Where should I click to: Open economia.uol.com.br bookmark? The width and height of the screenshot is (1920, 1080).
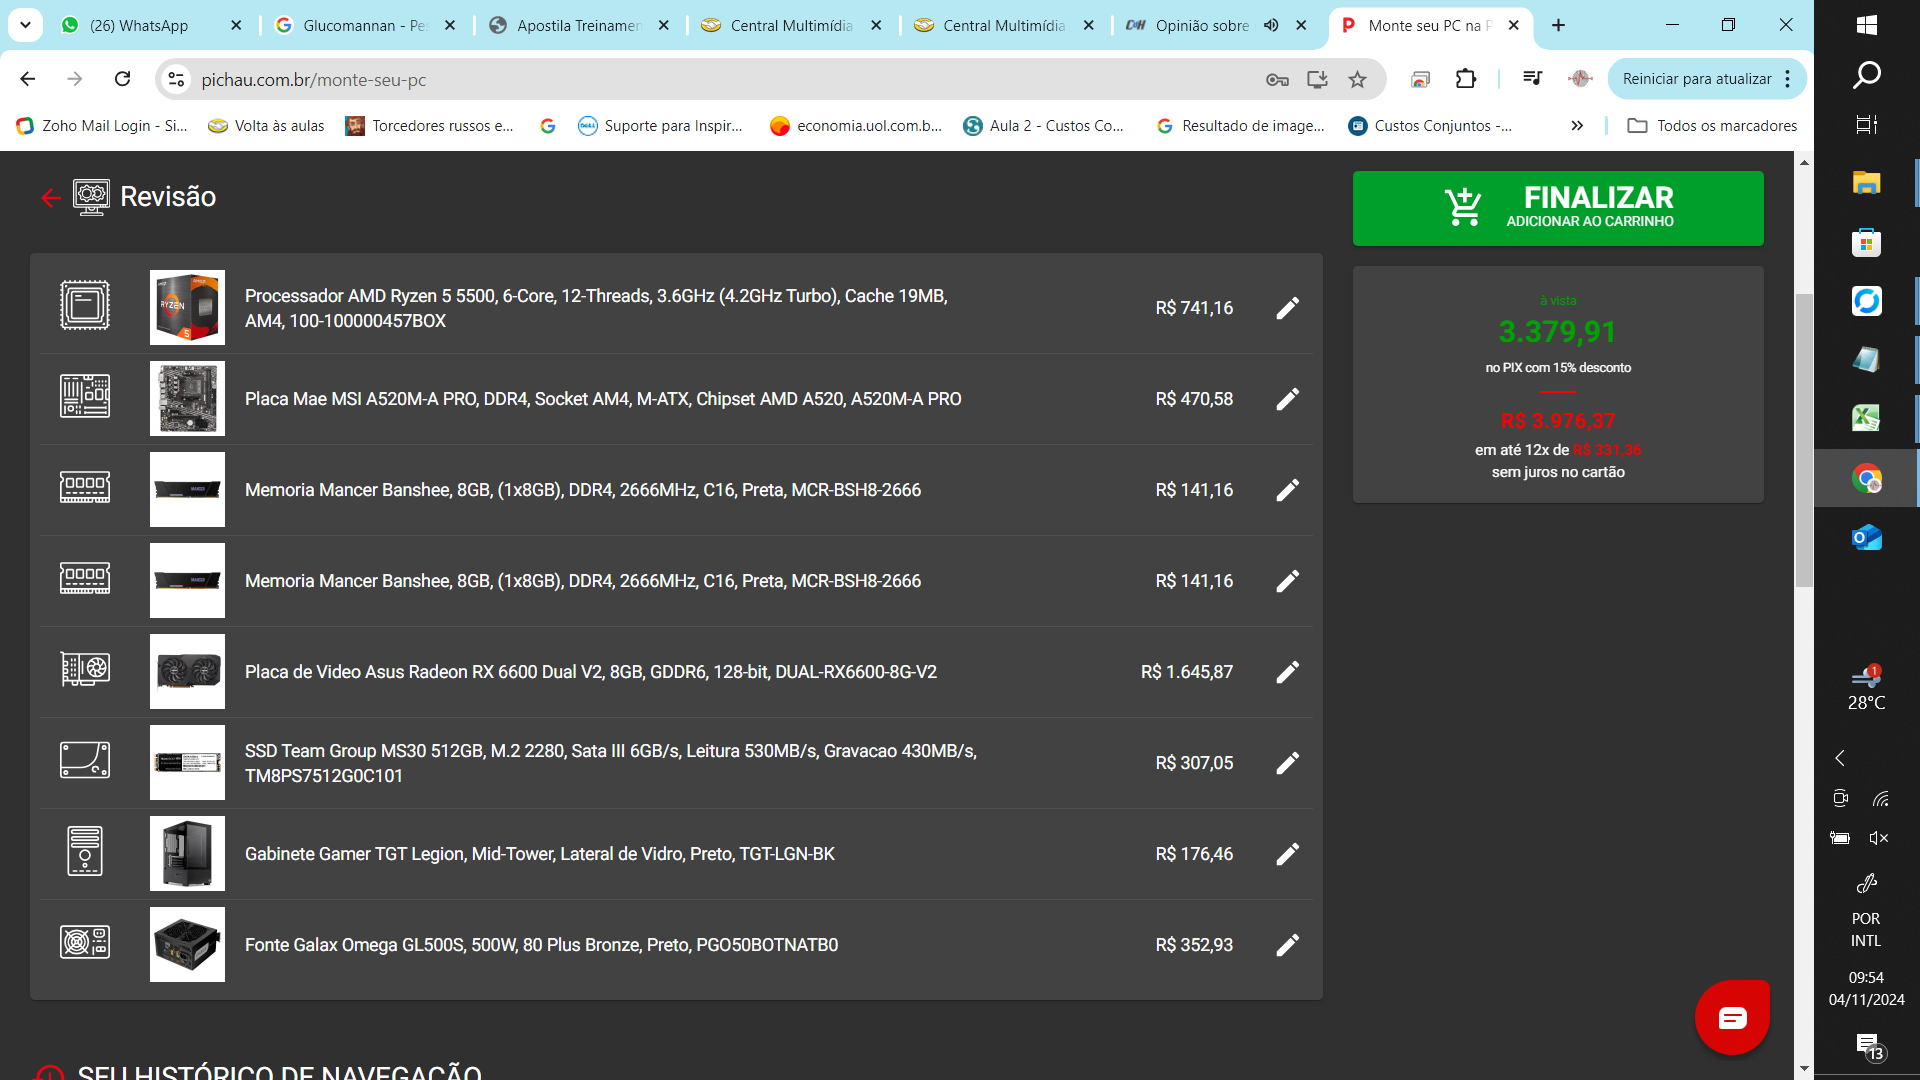pos(856,126)
